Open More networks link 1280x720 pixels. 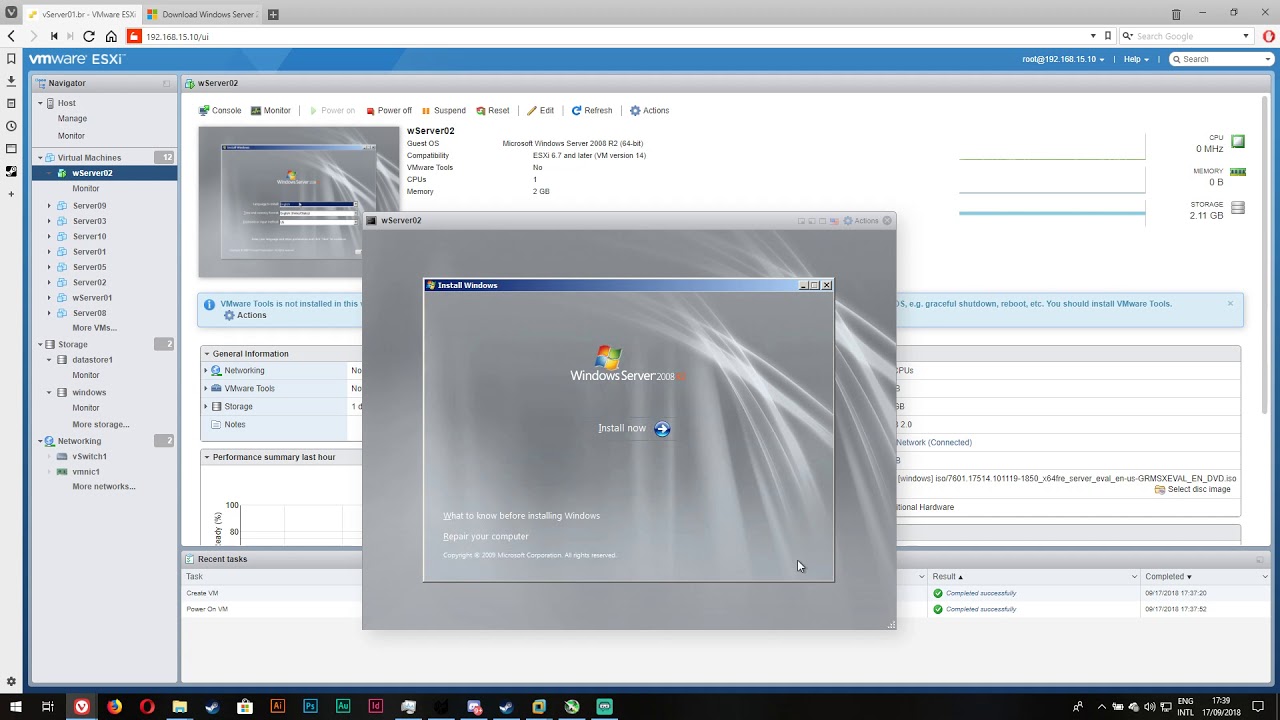click(104, 487)
